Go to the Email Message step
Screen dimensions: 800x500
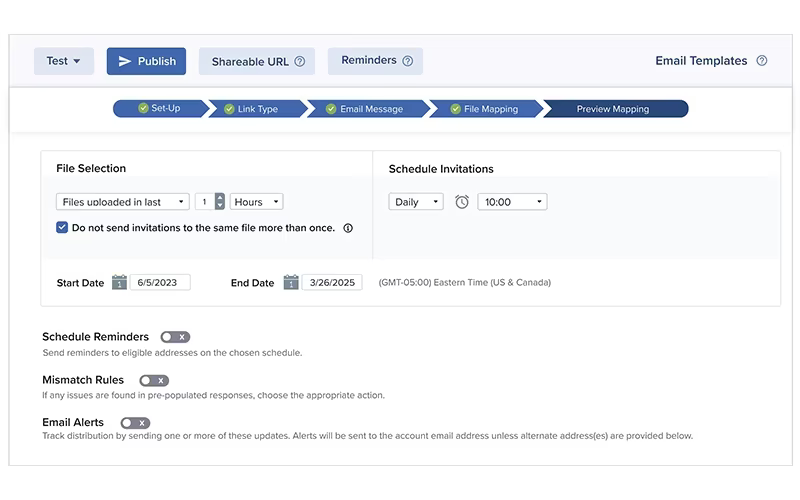(368, 109)
